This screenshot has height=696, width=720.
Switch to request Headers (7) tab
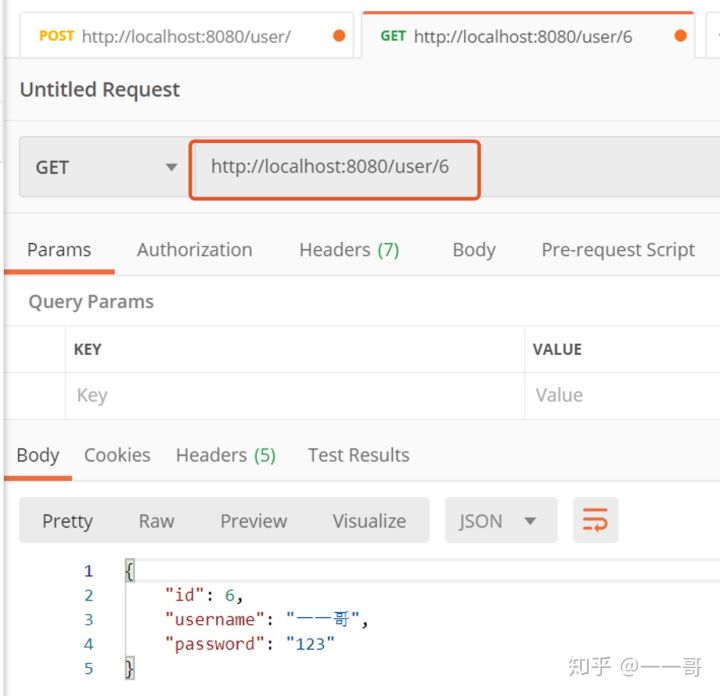[349, 250]
